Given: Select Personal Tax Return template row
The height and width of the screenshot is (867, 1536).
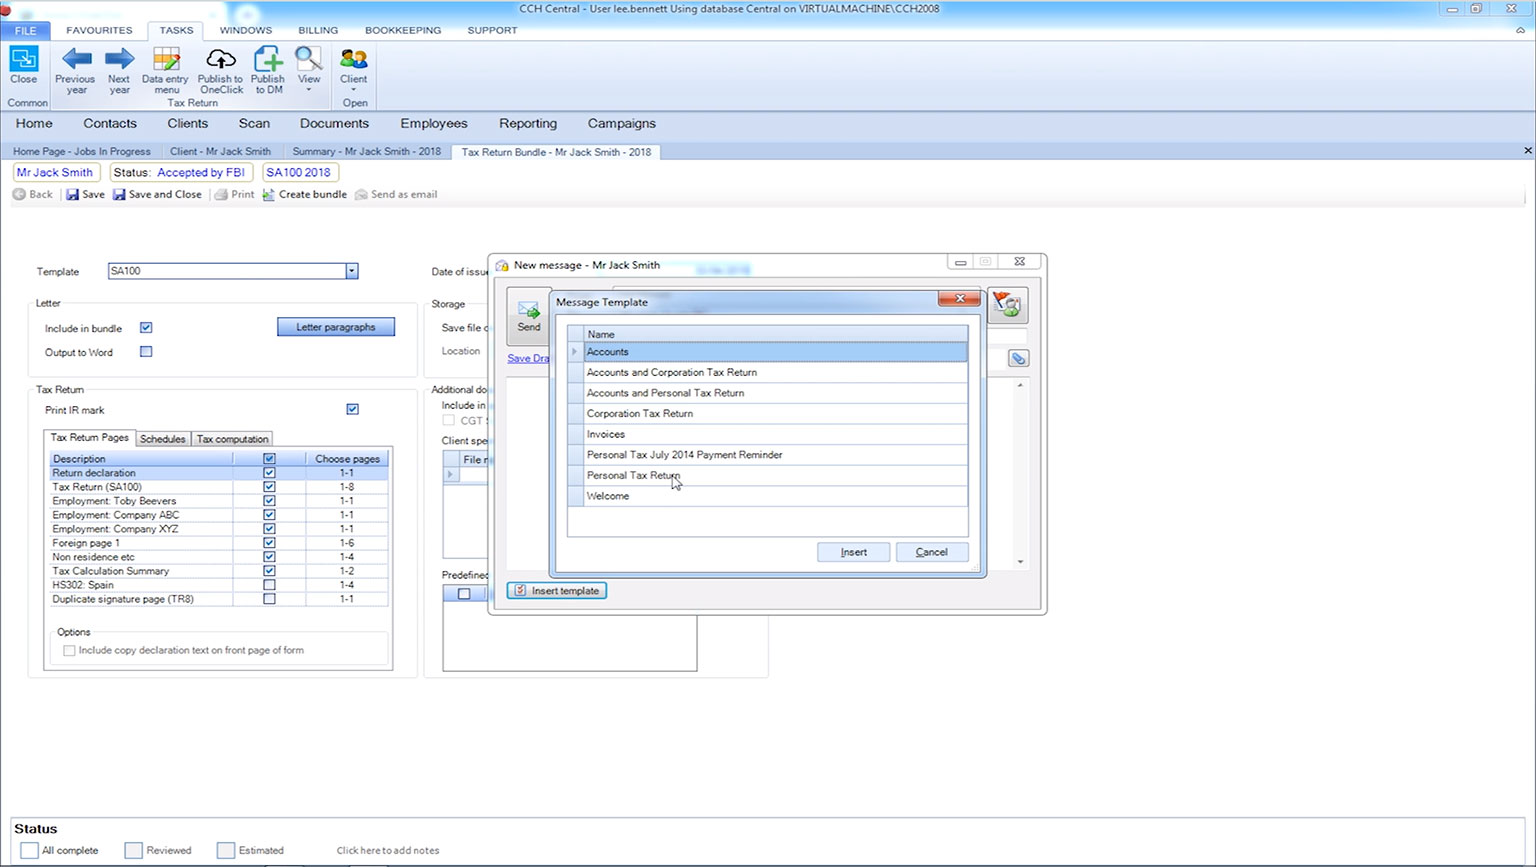Looking at the screenshot, I should [x=633, y=476].
